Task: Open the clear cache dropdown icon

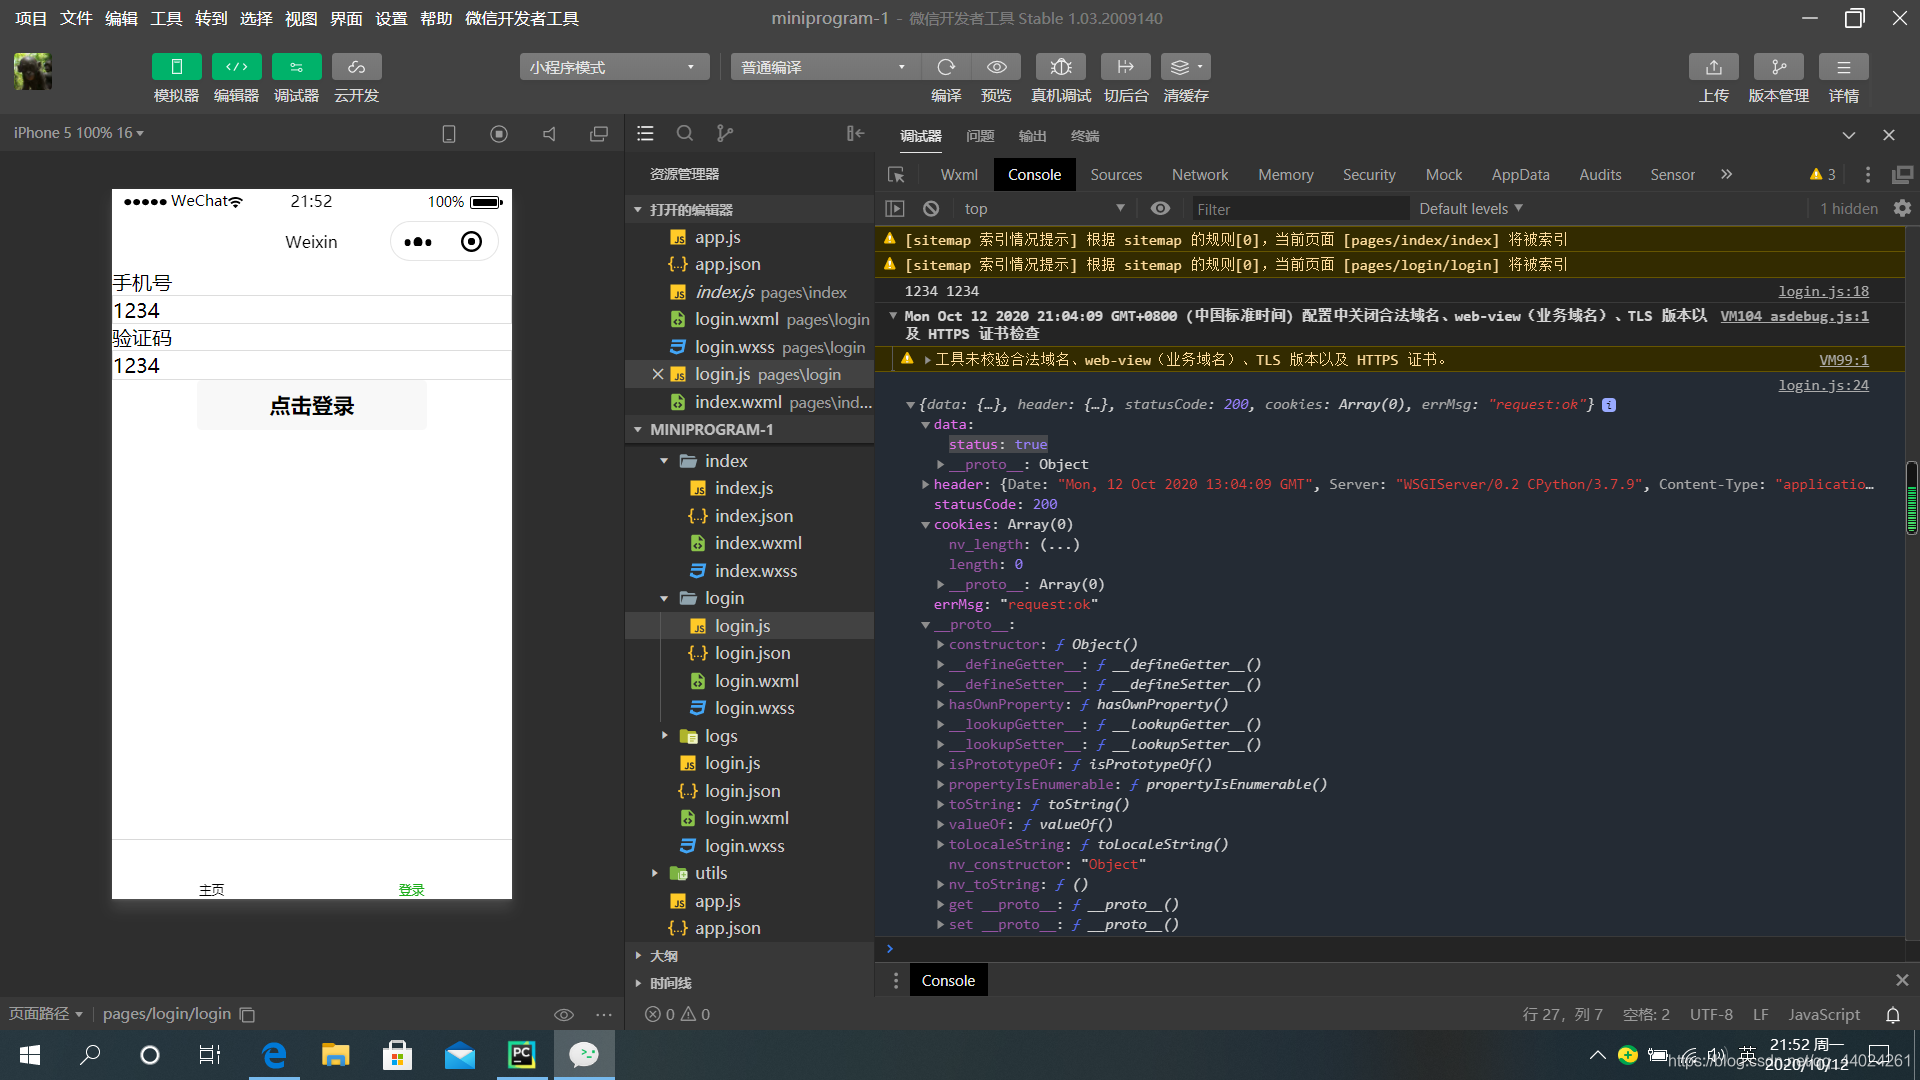Action: pos(1186,67)
